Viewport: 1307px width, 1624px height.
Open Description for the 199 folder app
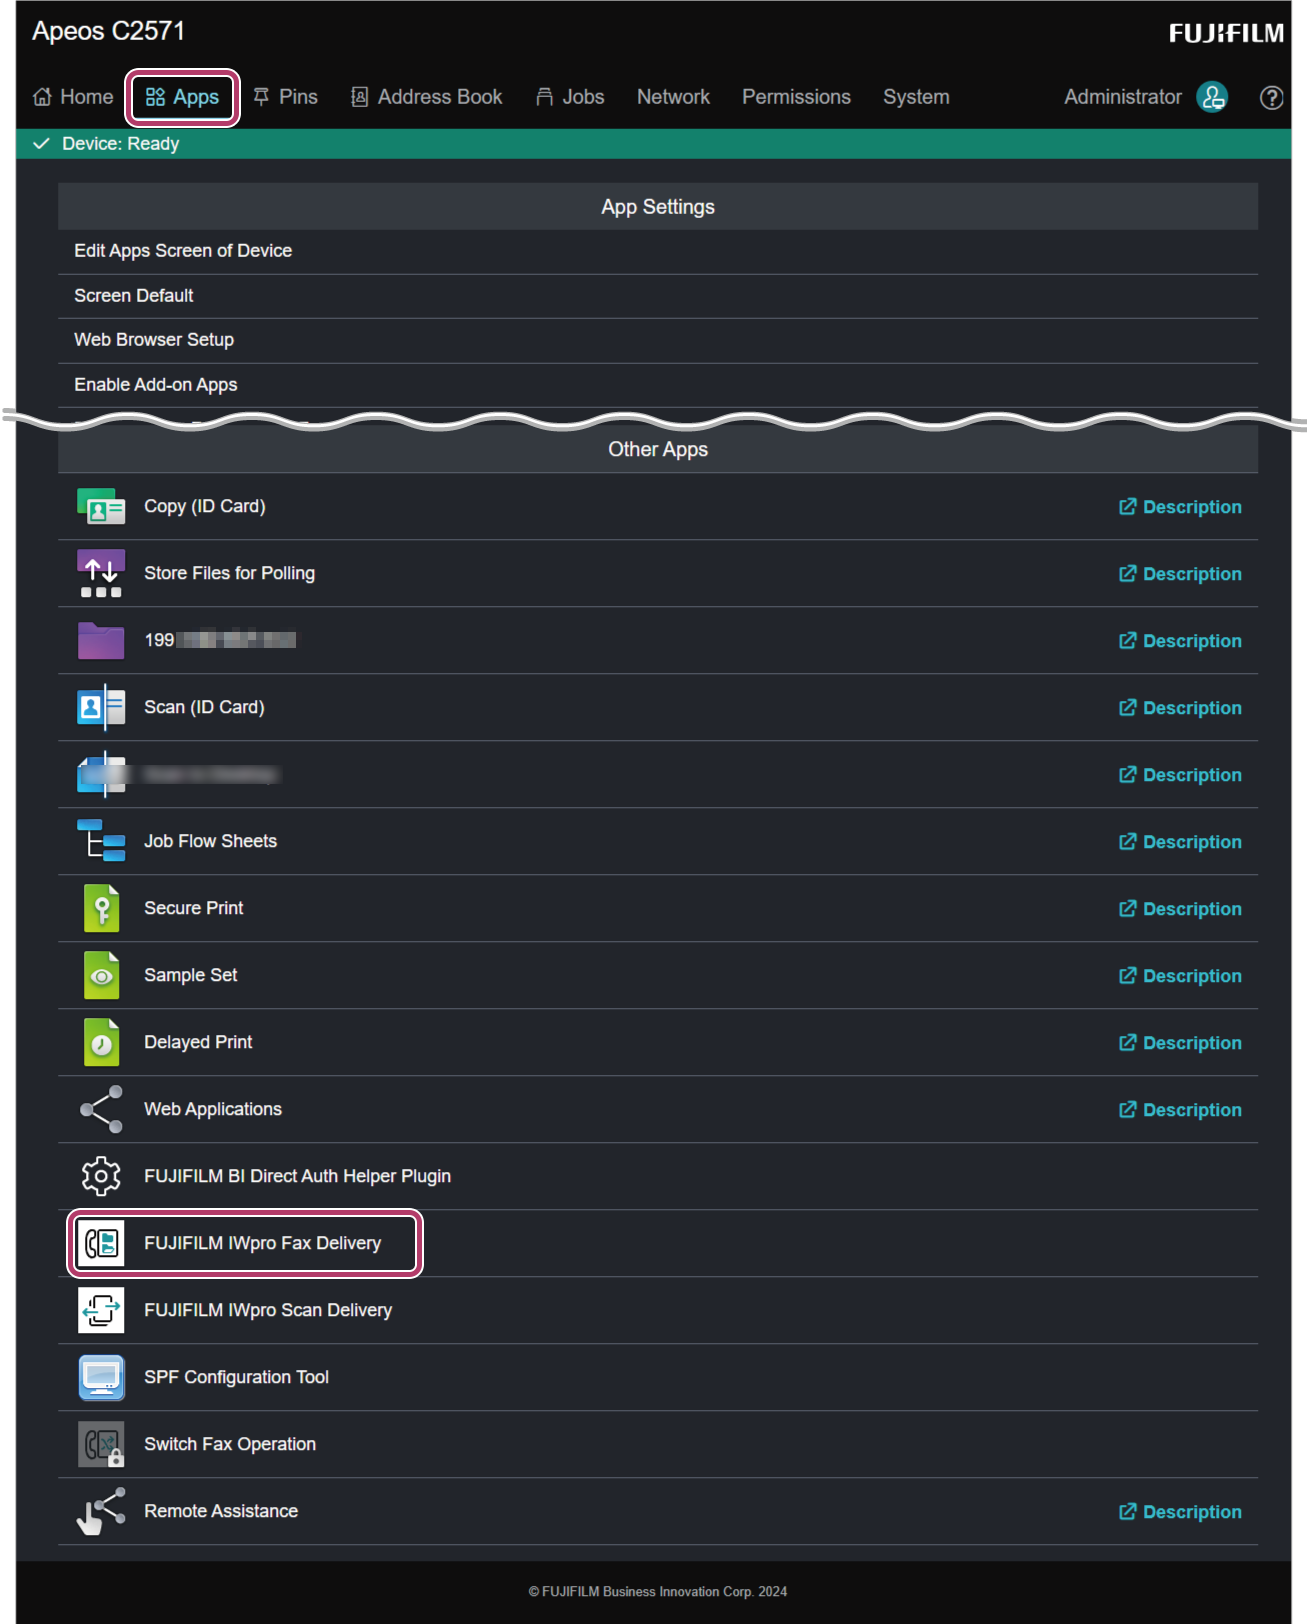1180,641
